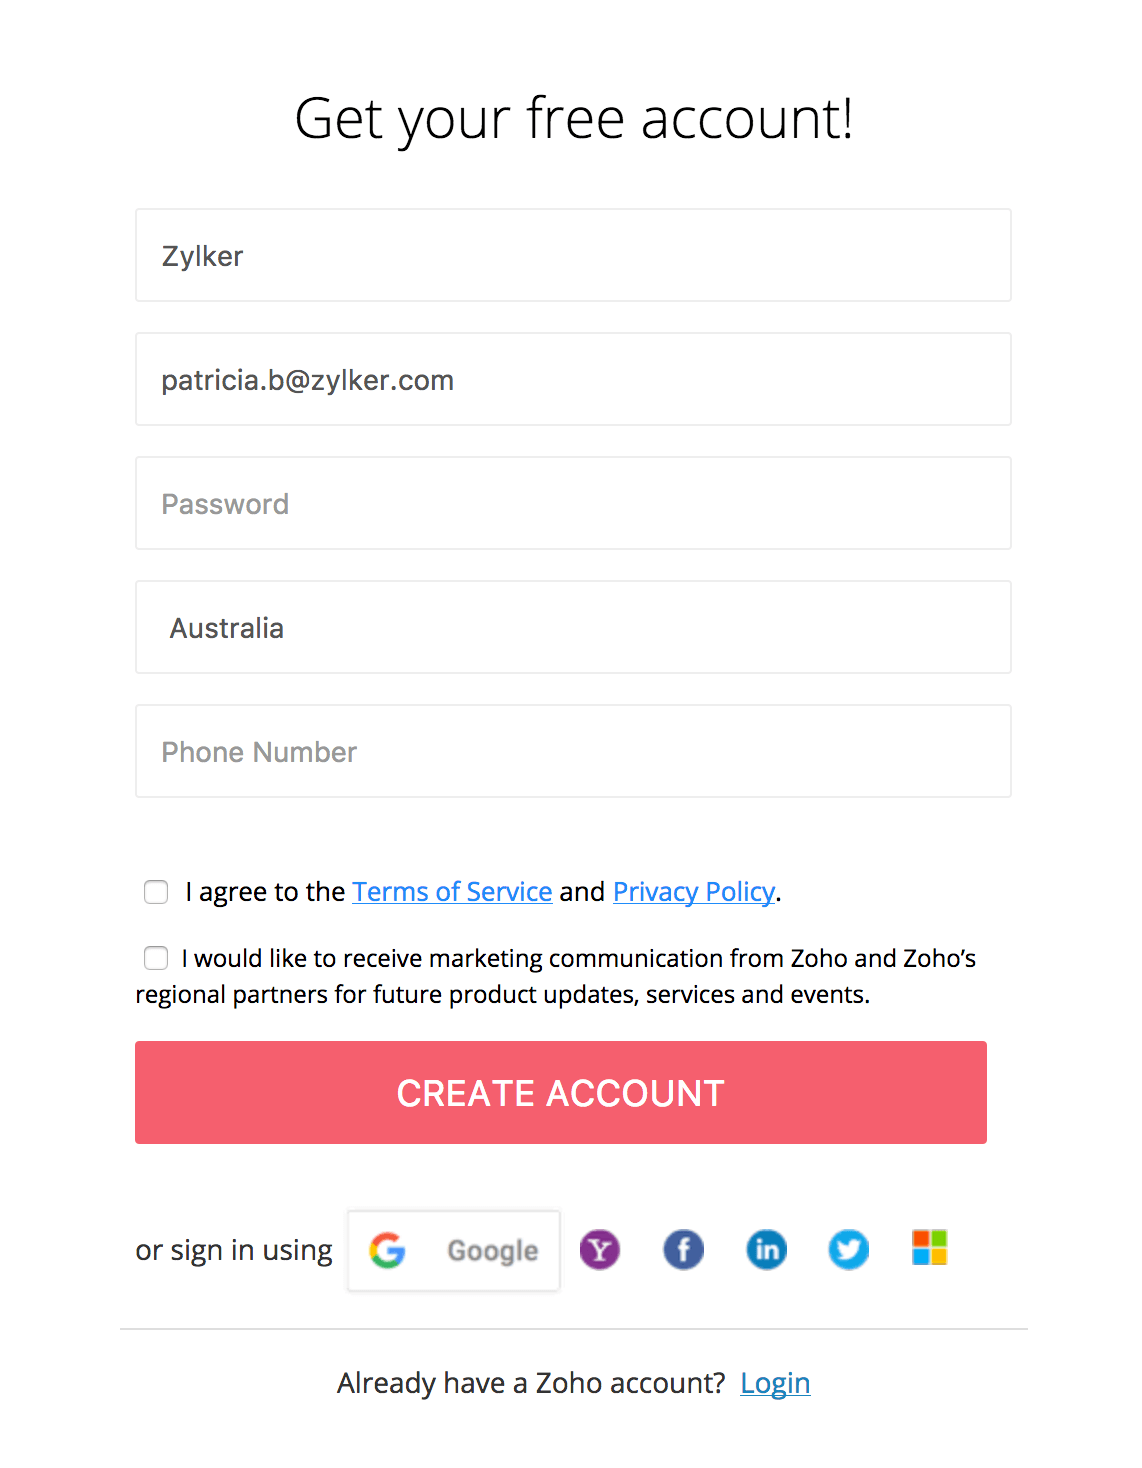
Task: Click the 'Get your free account!' heading
Action: [x=574, y=119]
